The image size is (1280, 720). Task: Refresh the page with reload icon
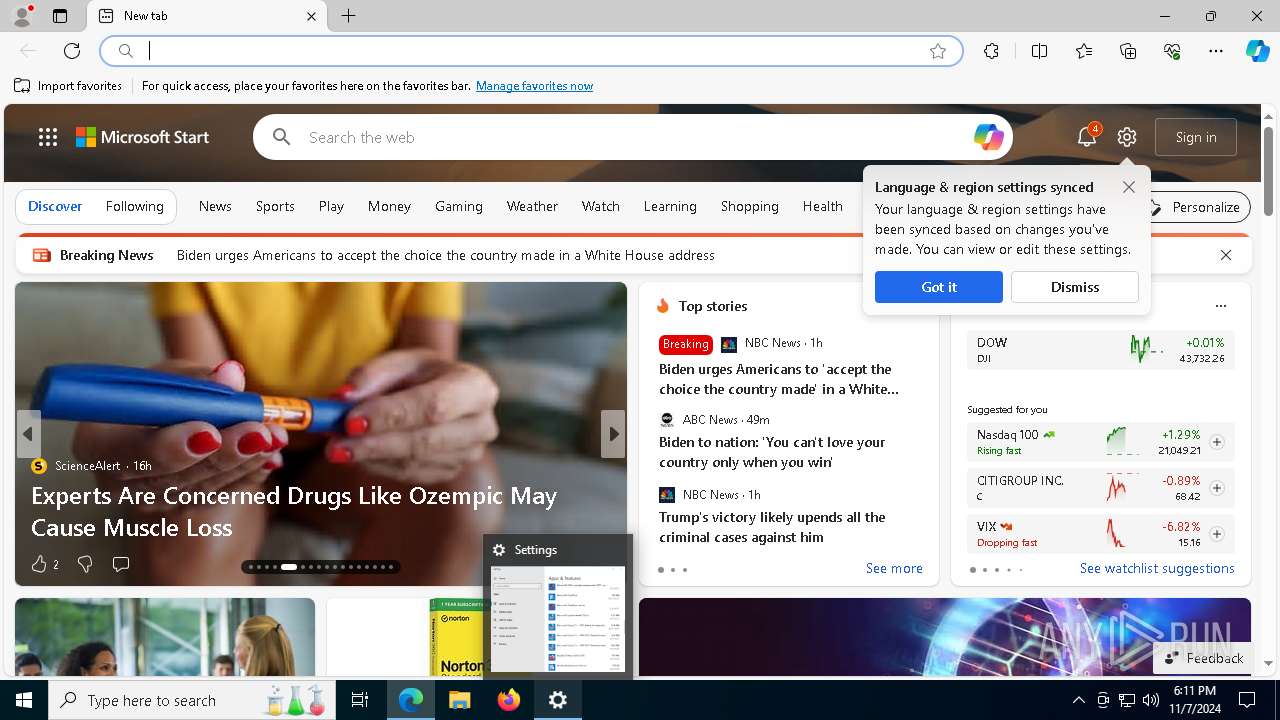72,51
